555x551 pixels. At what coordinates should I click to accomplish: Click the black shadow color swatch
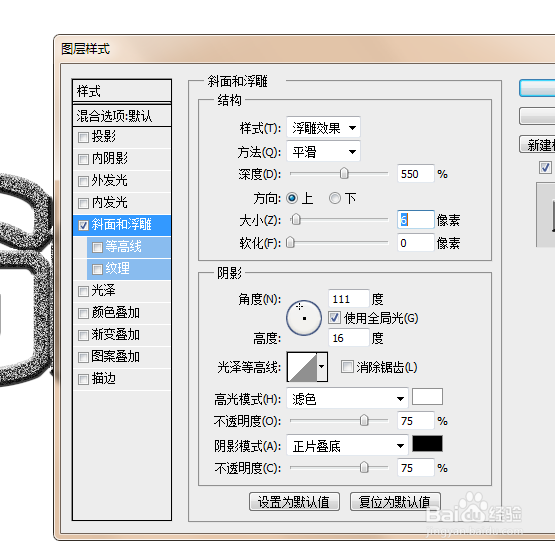click(x=427, y=444)
